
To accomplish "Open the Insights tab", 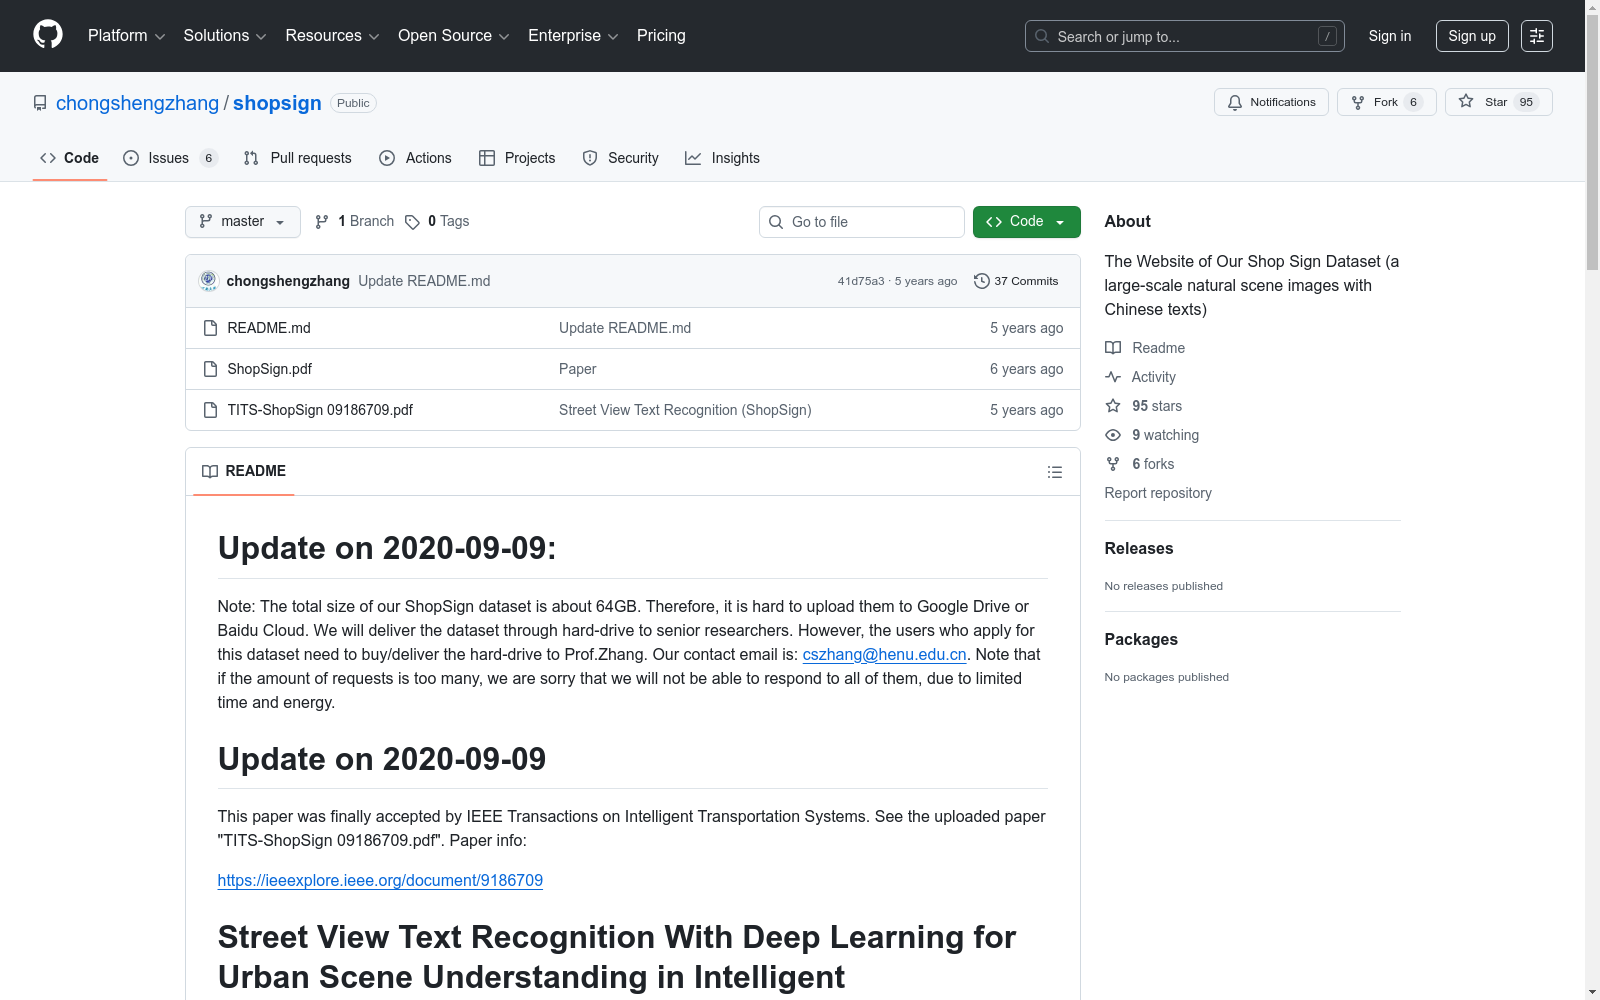I will [x=722, y=158].
